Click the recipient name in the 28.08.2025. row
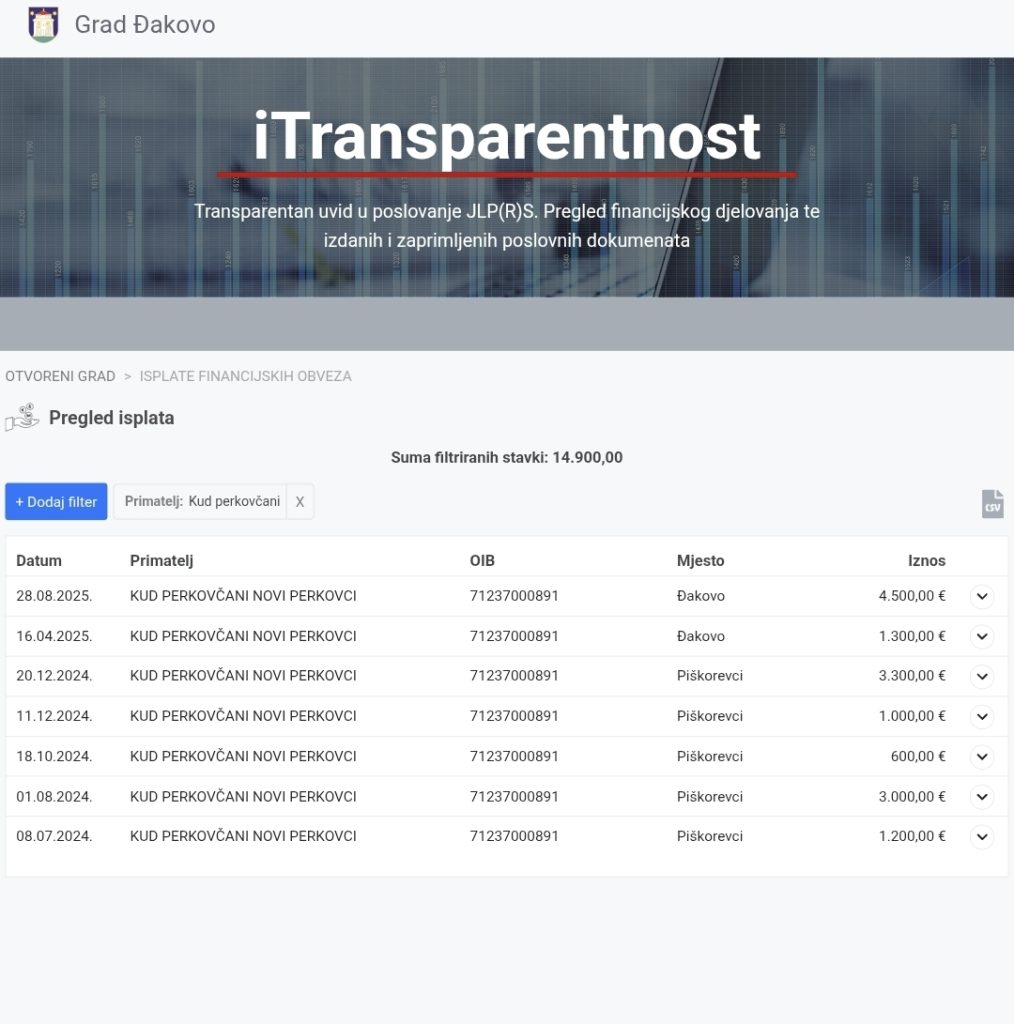The height and width of the screenshot is (1024, 1014). (243, 596)
